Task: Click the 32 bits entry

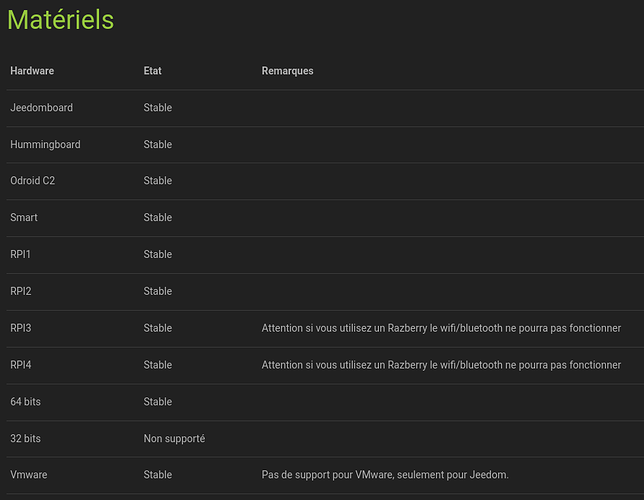Action: (x=25, y=439)
